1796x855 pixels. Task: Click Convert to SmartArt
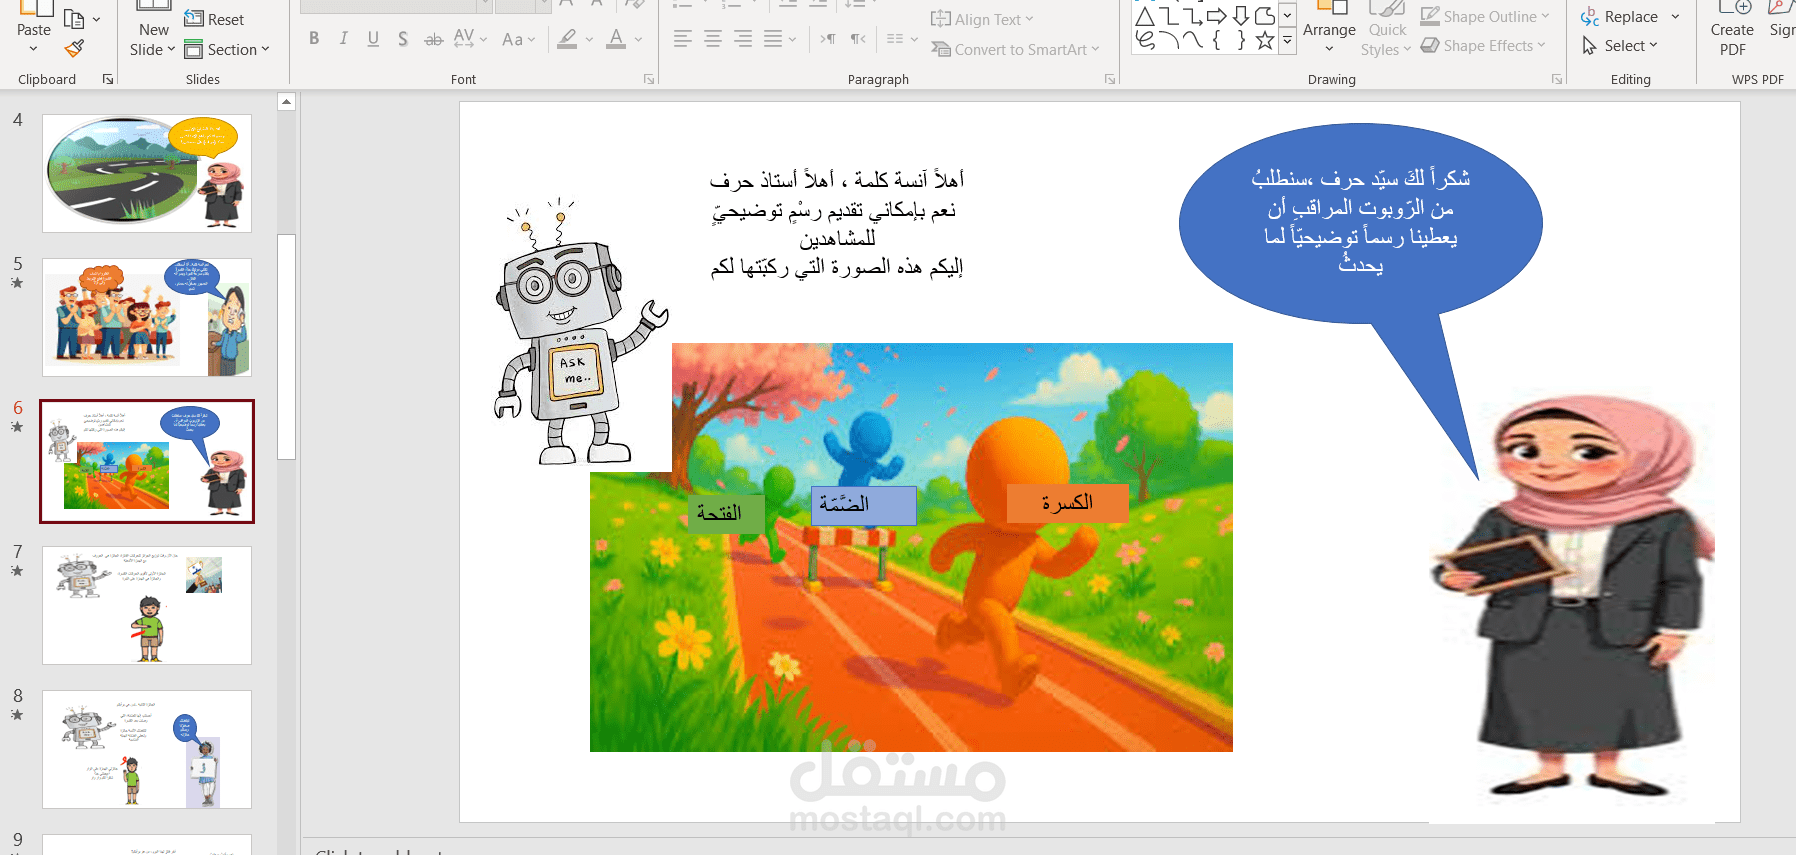click(x=1015, y=49)
